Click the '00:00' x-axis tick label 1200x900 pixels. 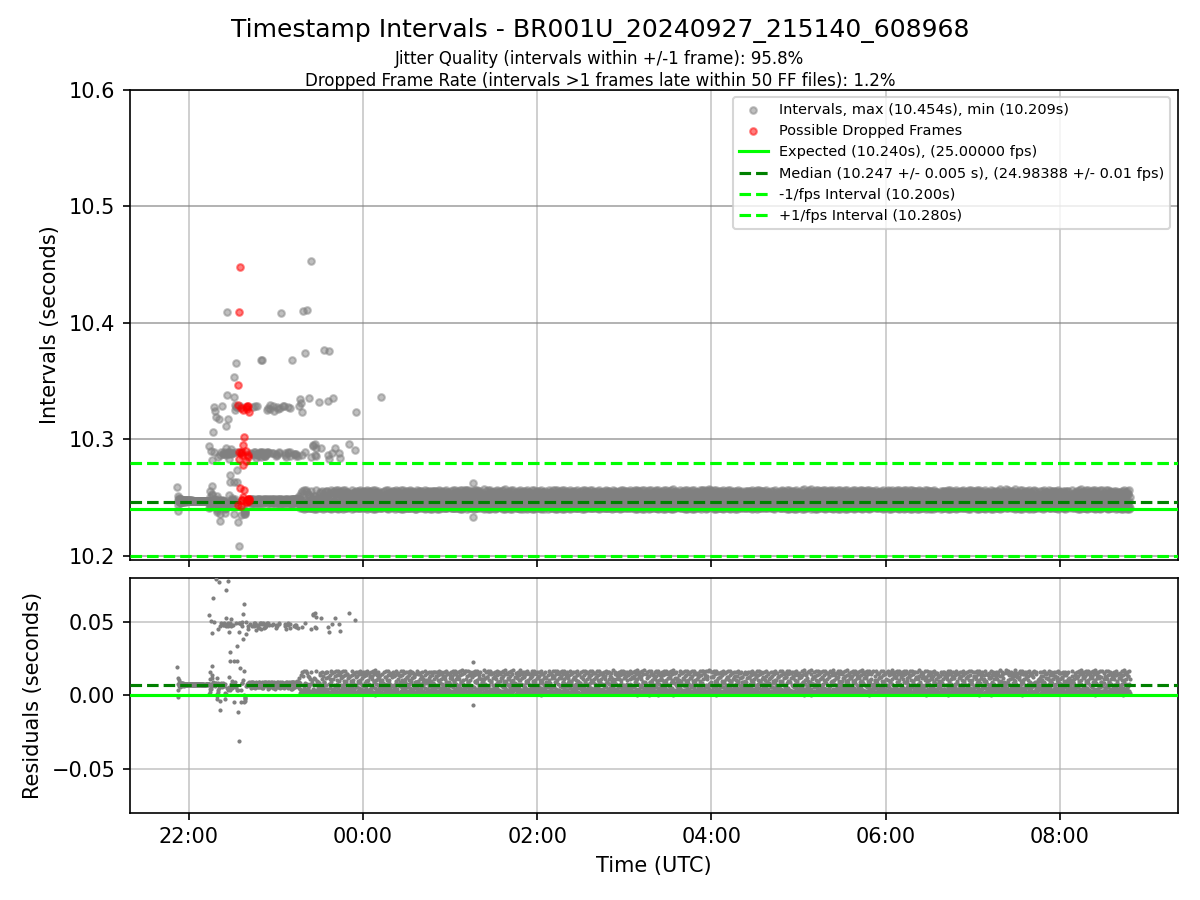tap(363, 836)
